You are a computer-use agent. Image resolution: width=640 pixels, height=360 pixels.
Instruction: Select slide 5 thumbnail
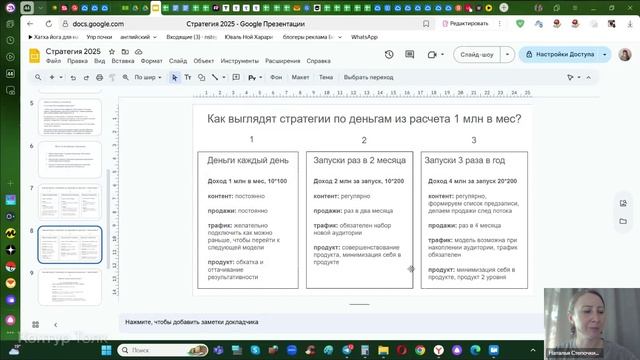point(70,117)
